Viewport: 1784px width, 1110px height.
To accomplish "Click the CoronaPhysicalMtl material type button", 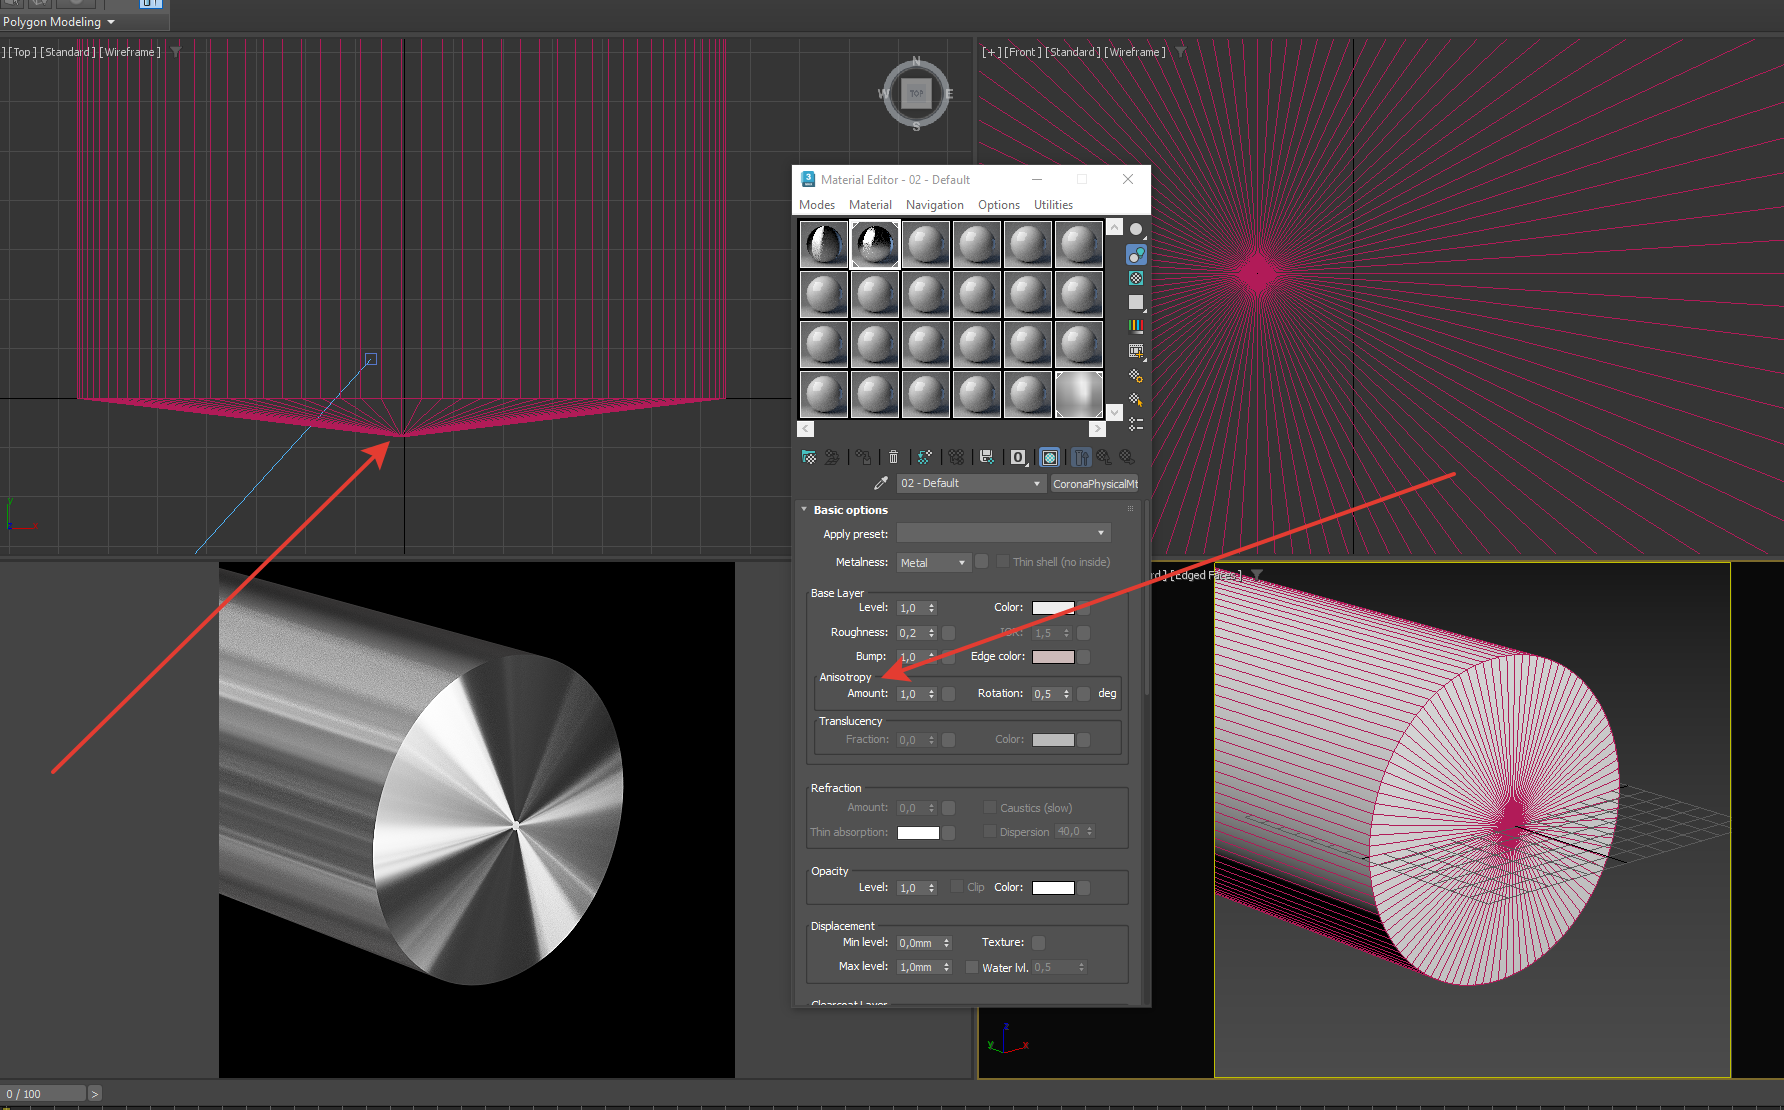I will click(x=1095, y=484).
